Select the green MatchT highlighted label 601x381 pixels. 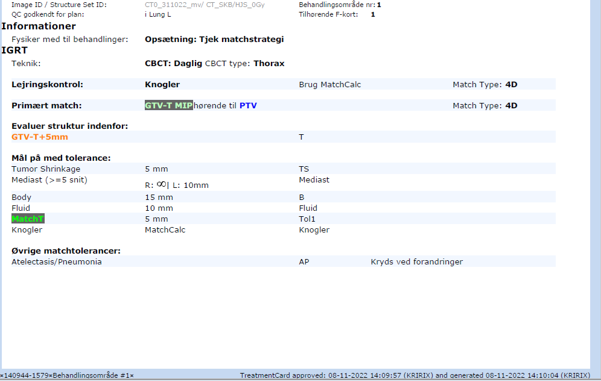click(28, 219)
